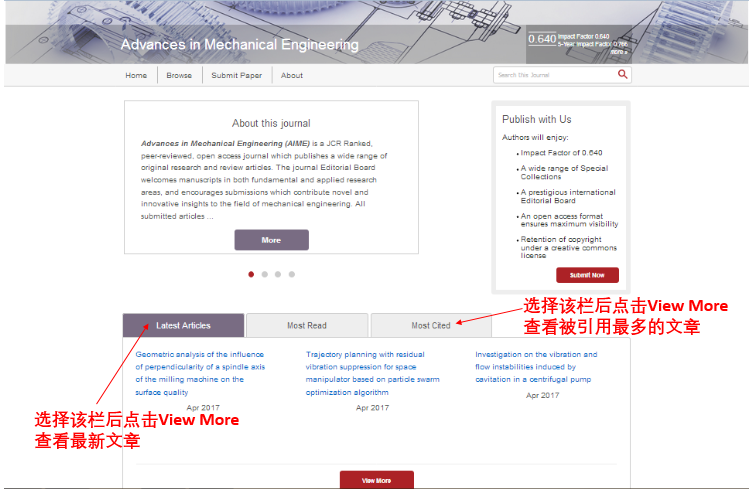The height and width of the screenshot is (489, 752).
Task: Open the About menu item
Action: click(x=292, y=76)
